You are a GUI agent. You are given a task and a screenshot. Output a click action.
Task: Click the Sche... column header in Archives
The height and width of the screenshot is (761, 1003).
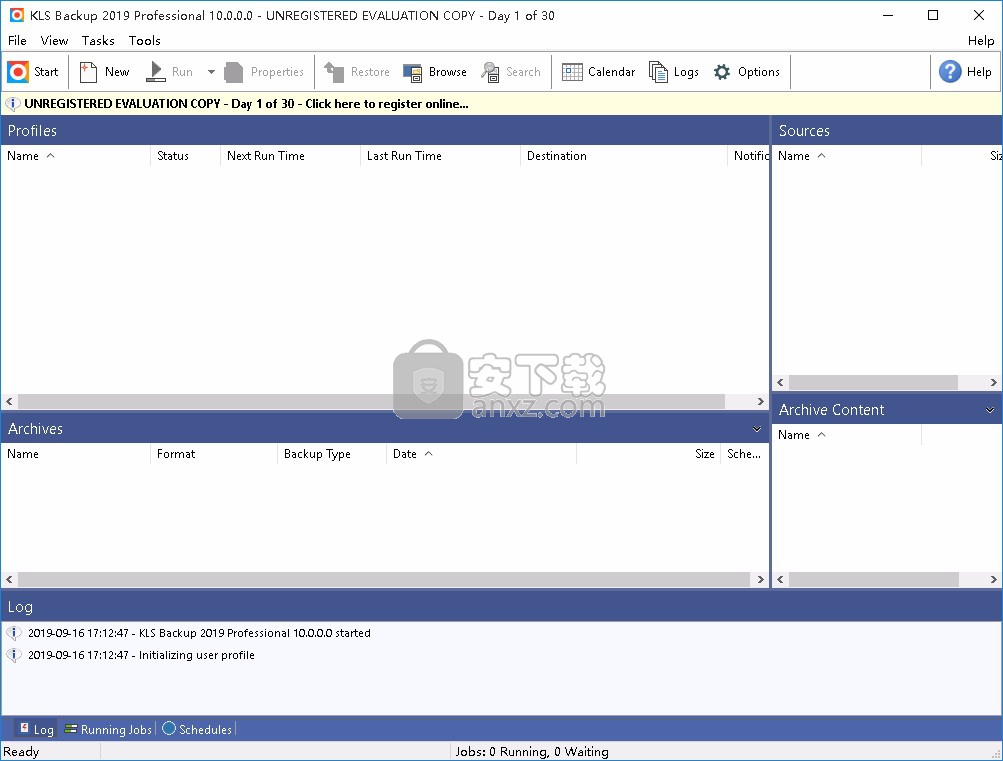745,453
